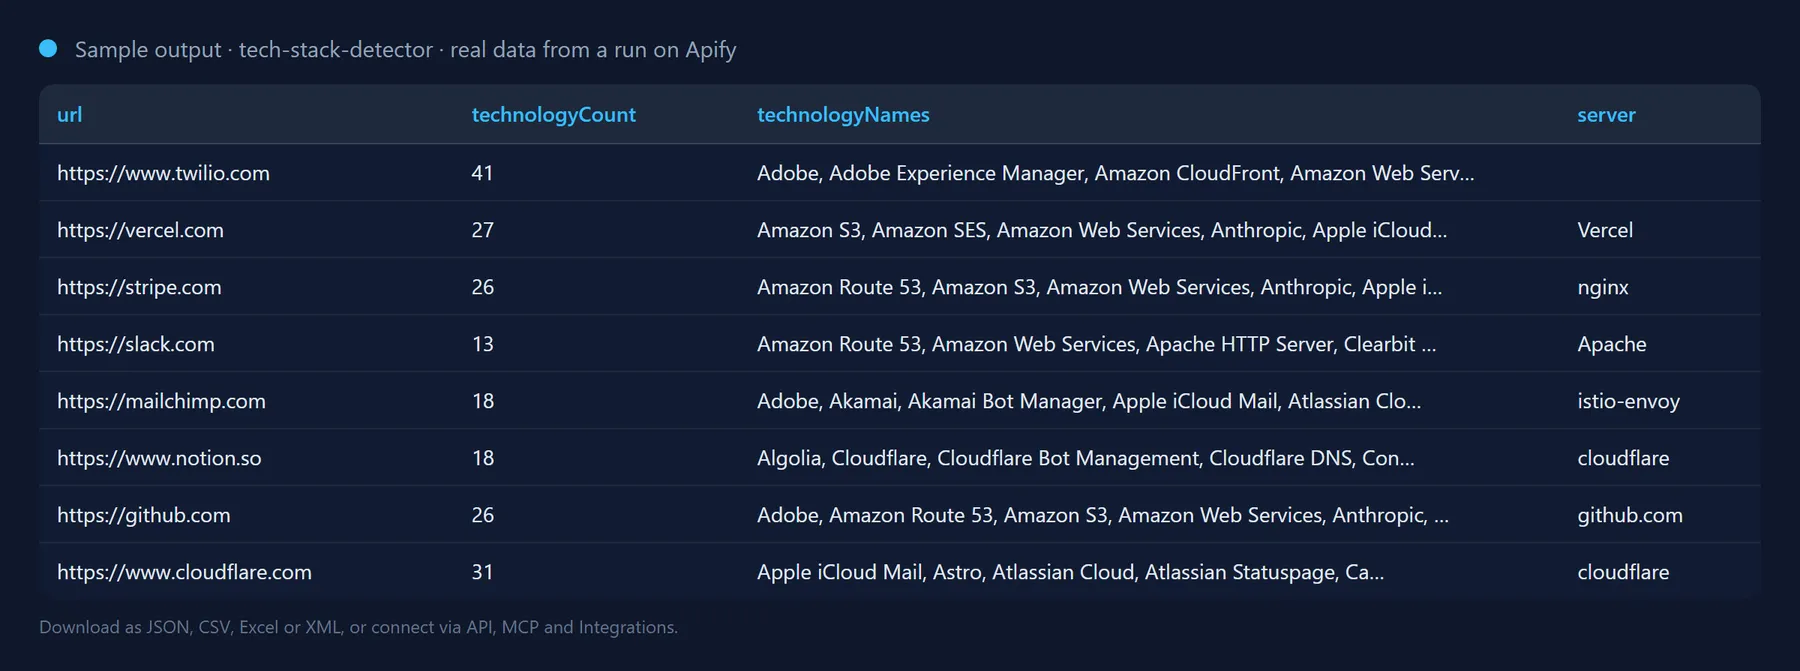Click the count 26 in the github row
The width and height of the screenshot is (1800, 671).
482,515
